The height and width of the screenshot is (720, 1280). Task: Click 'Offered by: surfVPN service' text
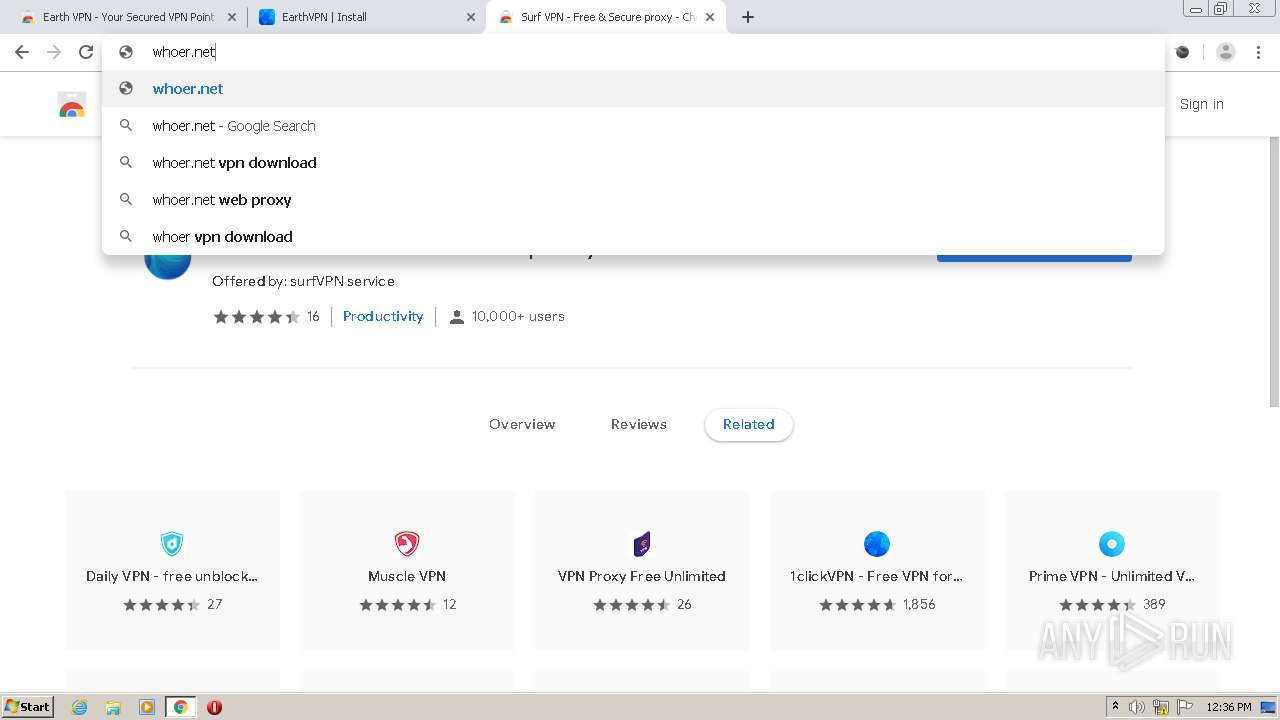[303, 281]
